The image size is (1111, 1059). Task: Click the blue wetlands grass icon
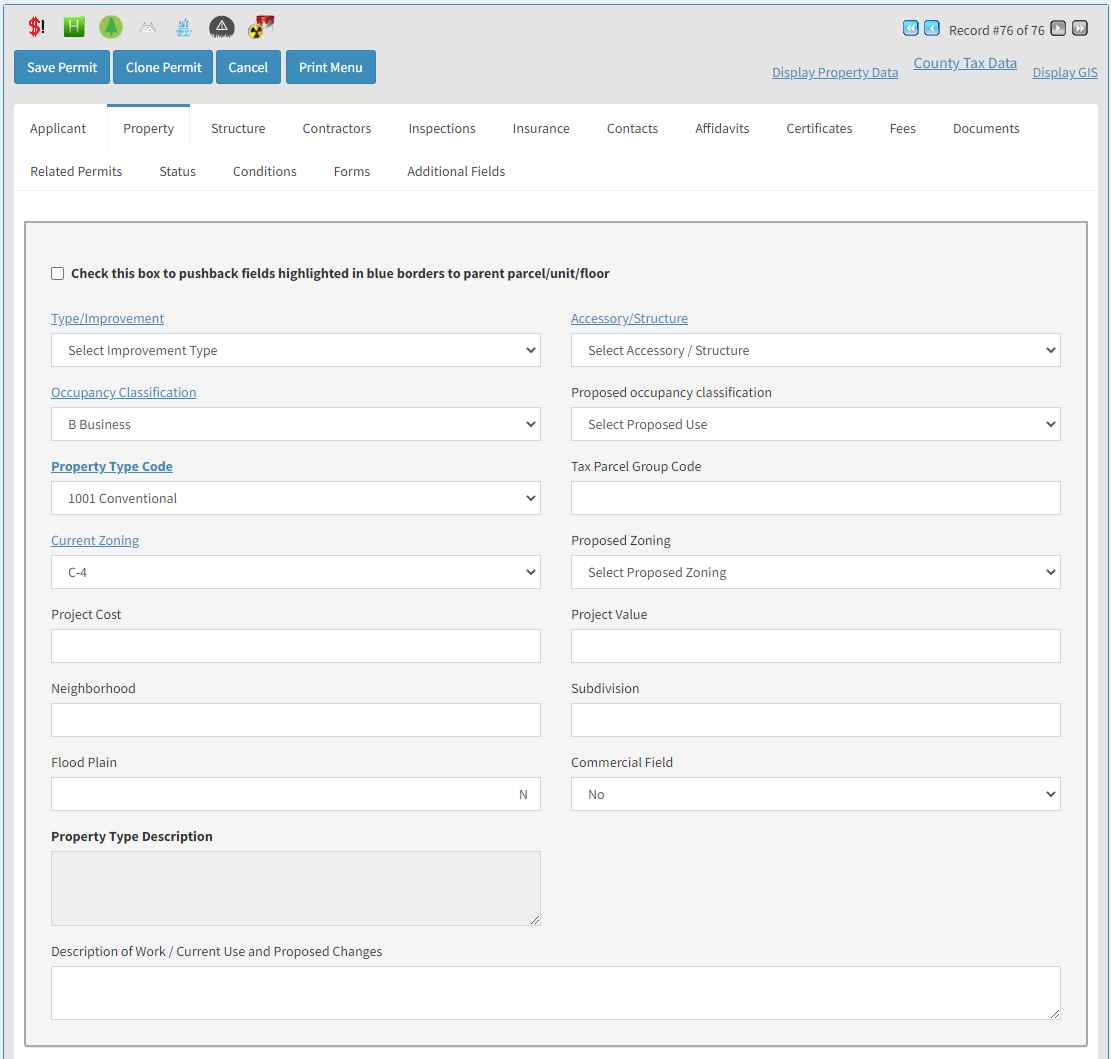(184, 28)
